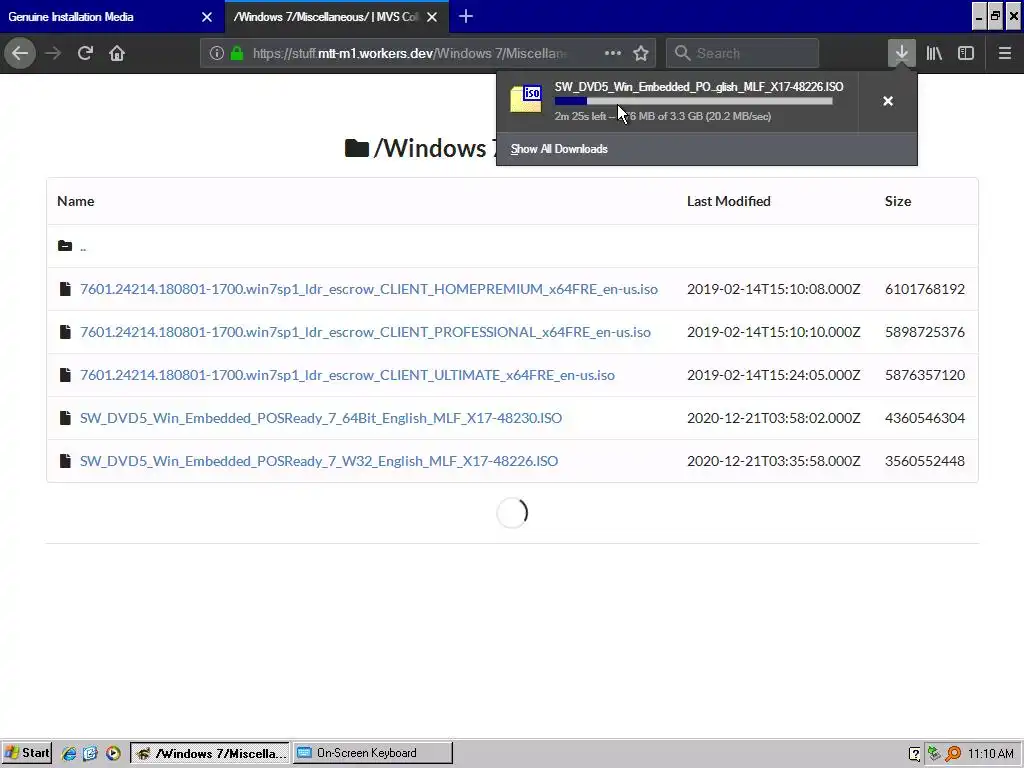Download POSReady 7 64Bit X17-48230 ISO
This screenshot has height=768, width=1024.
[321, 418]
